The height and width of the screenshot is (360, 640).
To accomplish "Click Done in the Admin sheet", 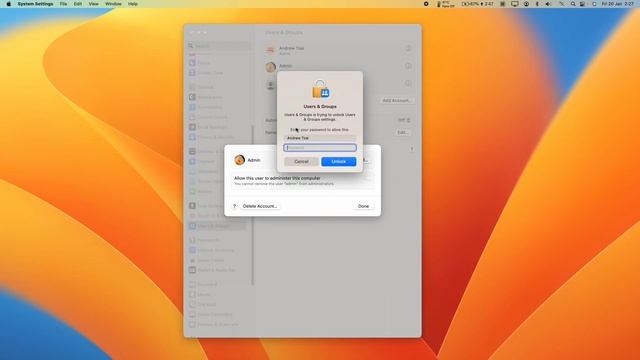I will click(x=363, y=206).
